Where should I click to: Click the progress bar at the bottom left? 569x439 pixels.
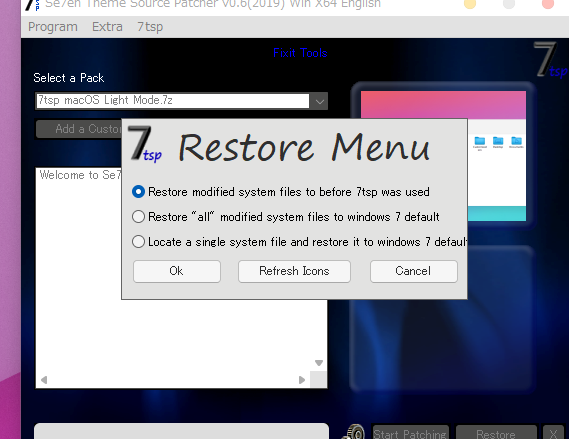[x=181, y=431]
